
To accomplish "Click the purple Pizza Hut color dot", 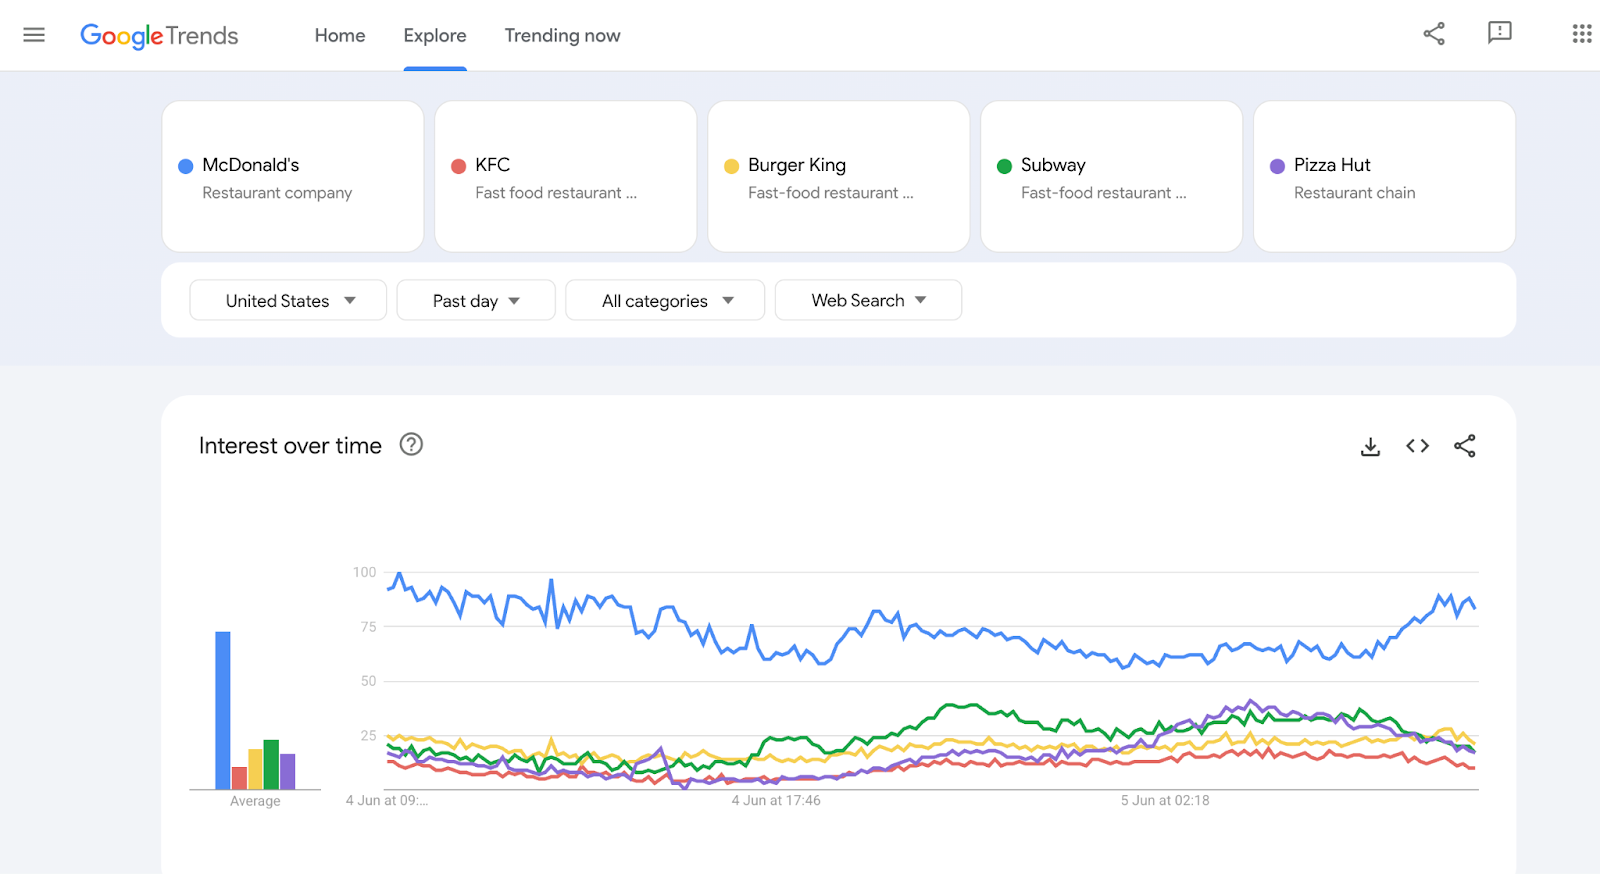I will point(1277,166).
